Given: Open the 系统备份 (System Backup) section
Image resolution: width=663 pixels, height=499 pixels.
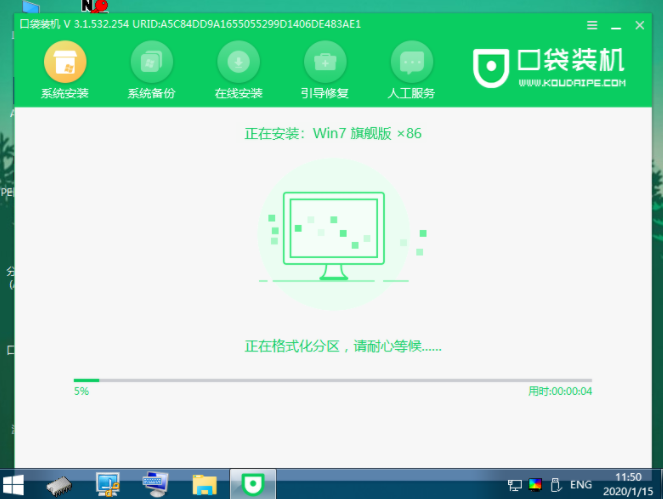Looking at the screenshot, I should pyautogui.click(x=151, y=64).
